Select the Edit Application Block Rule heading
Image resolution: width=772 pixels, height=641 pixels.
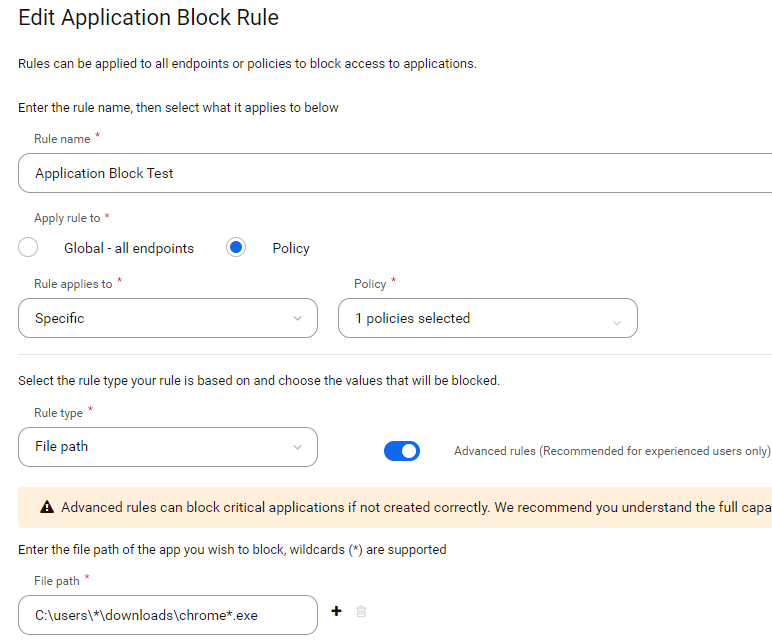(x=149, y=18)
